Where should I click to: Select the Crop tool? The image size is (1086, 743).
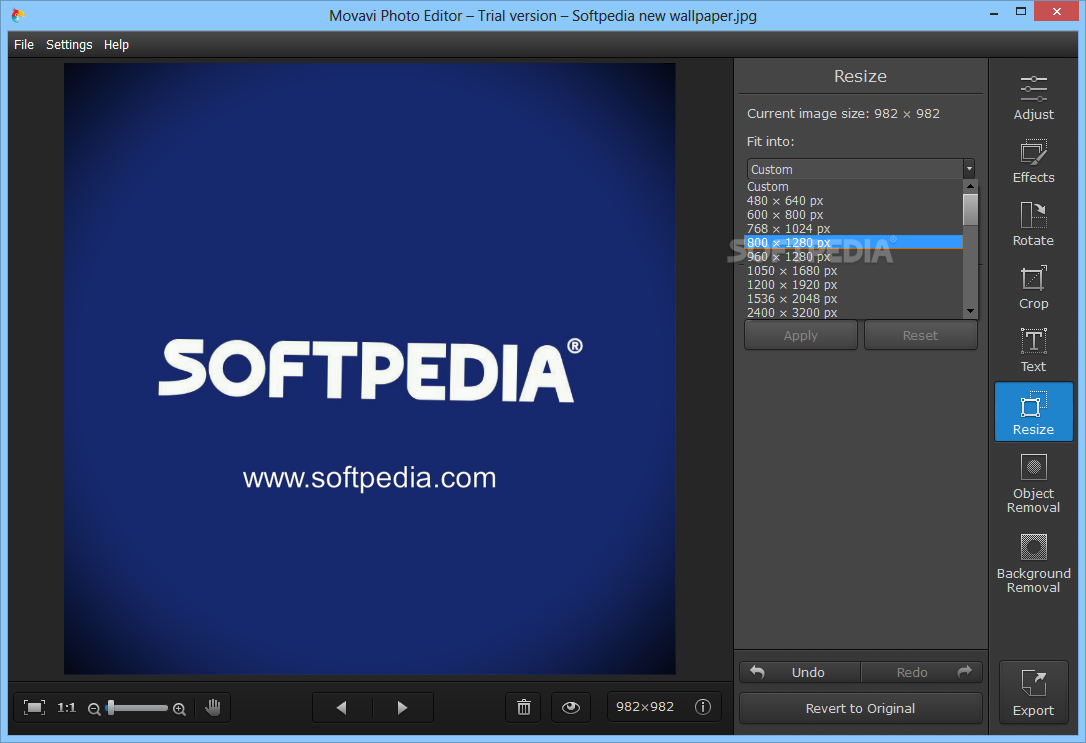1033,287
